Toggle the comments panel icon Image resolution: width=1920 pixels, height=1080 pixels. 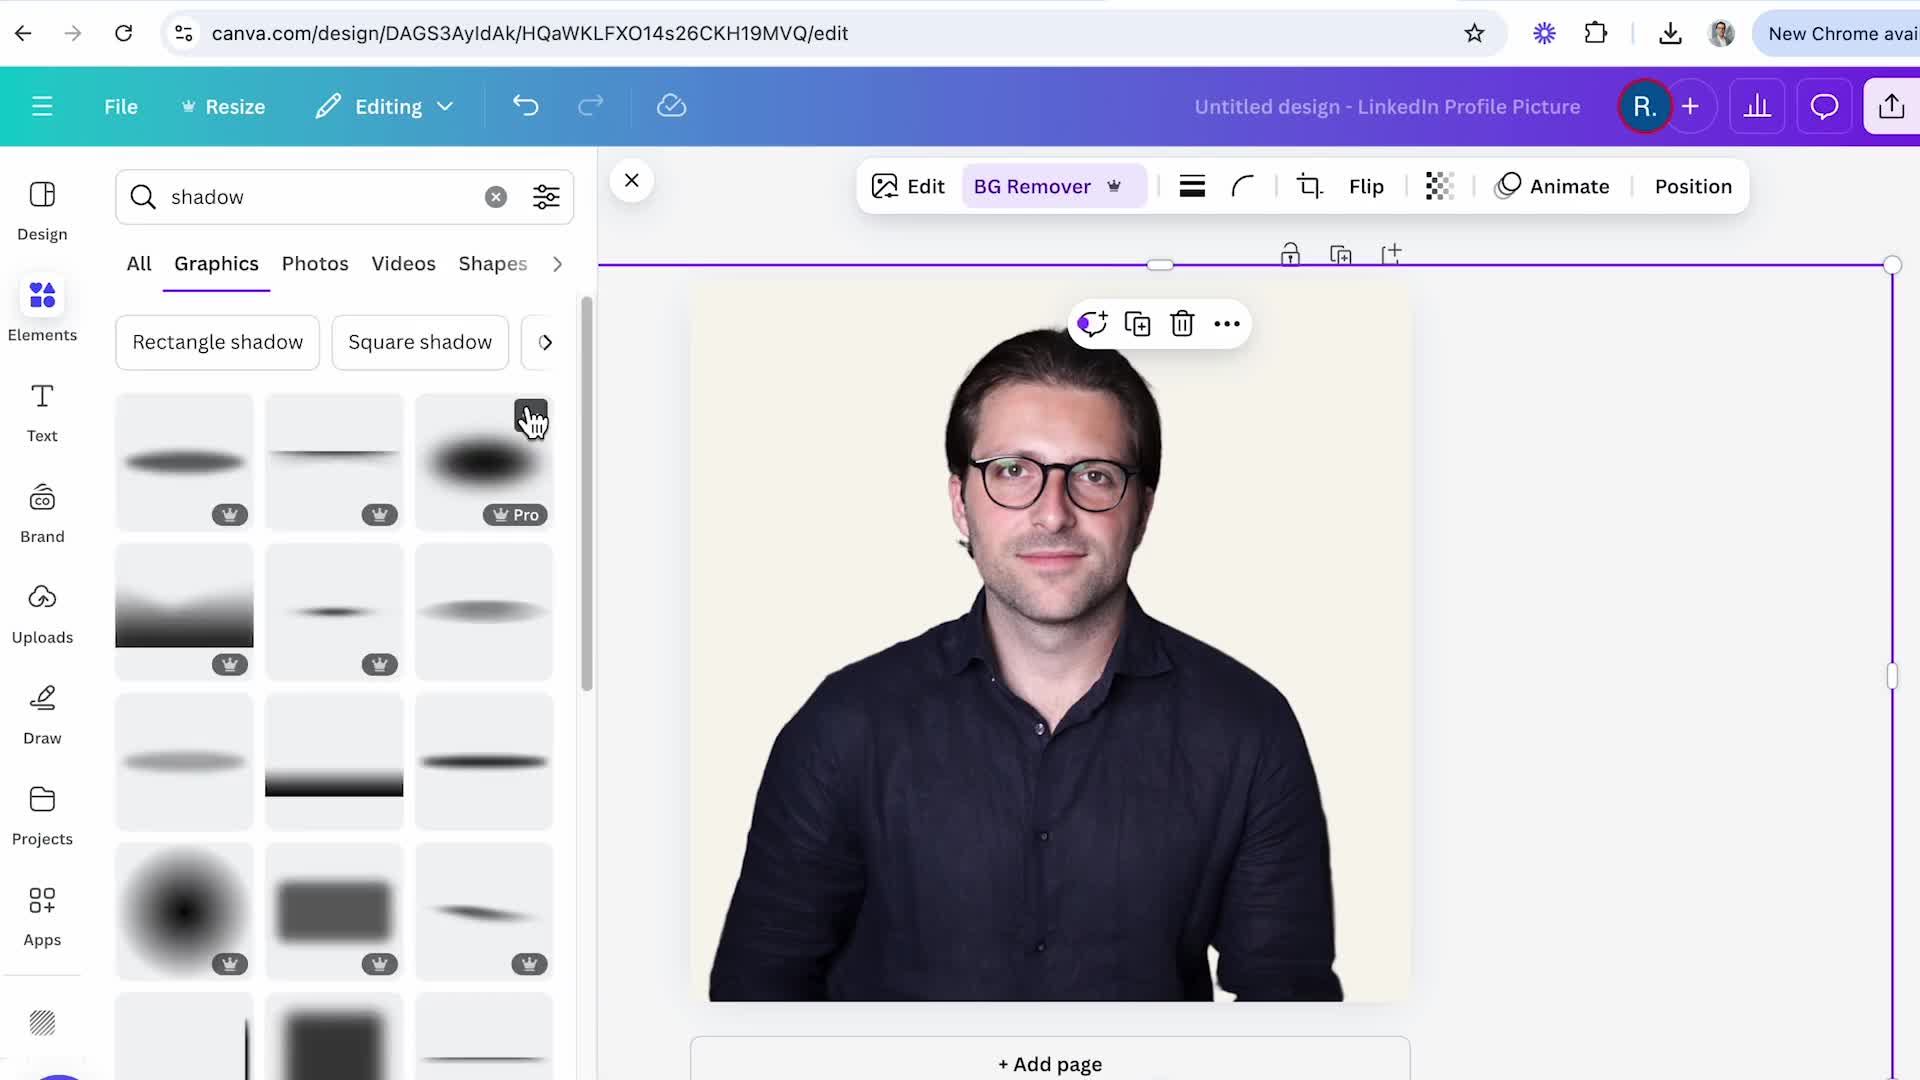point(1824,106)
